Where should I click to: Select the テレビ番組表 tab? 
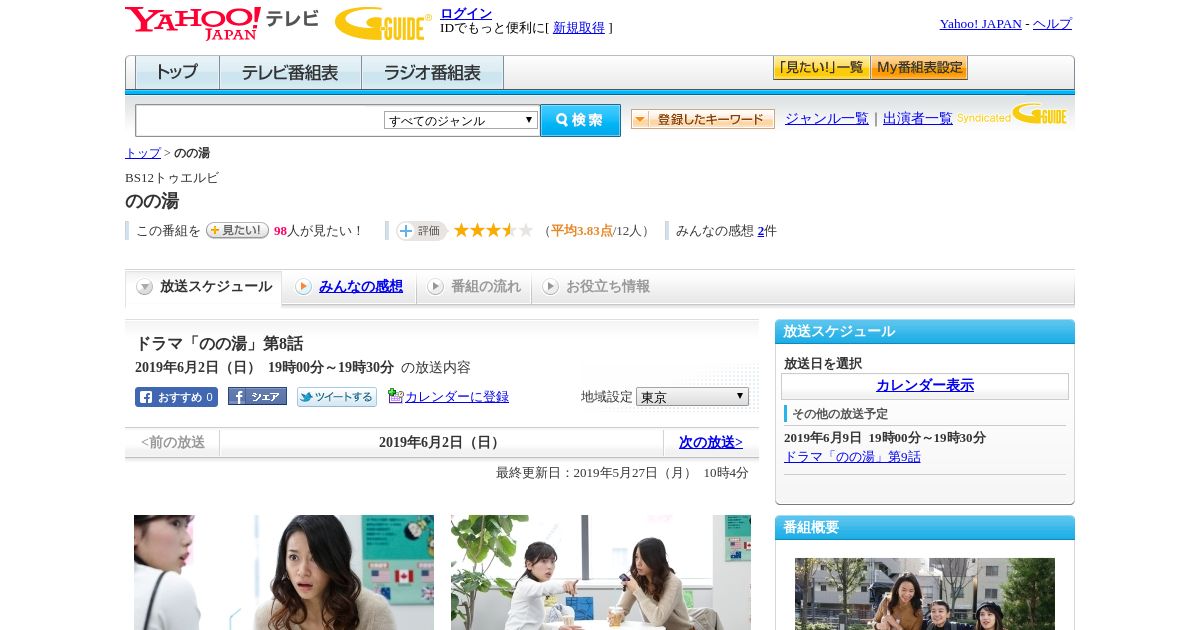pyautogui.click(x=290, y=72)
